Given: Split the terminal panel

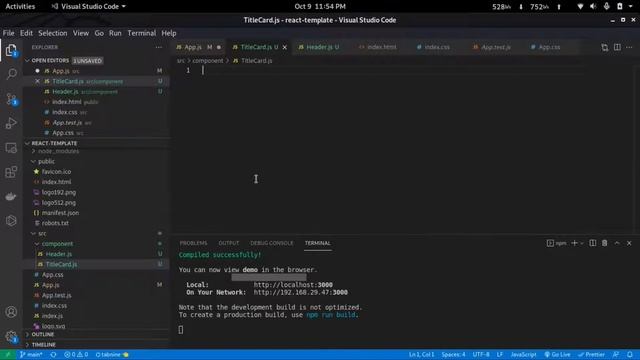Looking at the screenshot, I should [x=593, y=243].
